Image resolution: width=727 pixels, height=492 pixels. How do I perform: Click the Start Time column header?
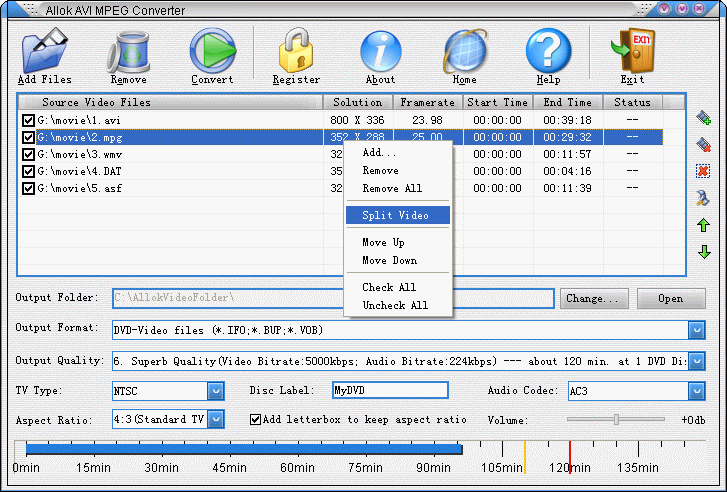pyautogui.click(x=498, y=102)
